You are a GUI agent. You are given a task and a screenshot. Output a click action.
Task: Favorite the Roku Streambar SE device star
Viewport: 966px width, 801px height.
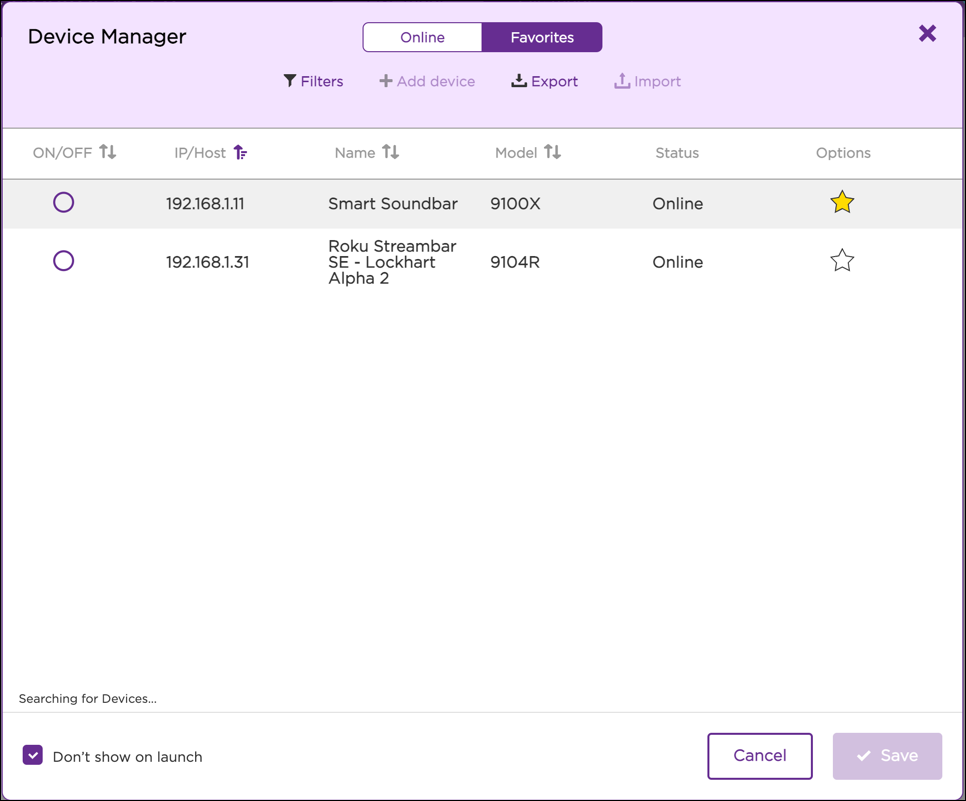pos(842,261)
